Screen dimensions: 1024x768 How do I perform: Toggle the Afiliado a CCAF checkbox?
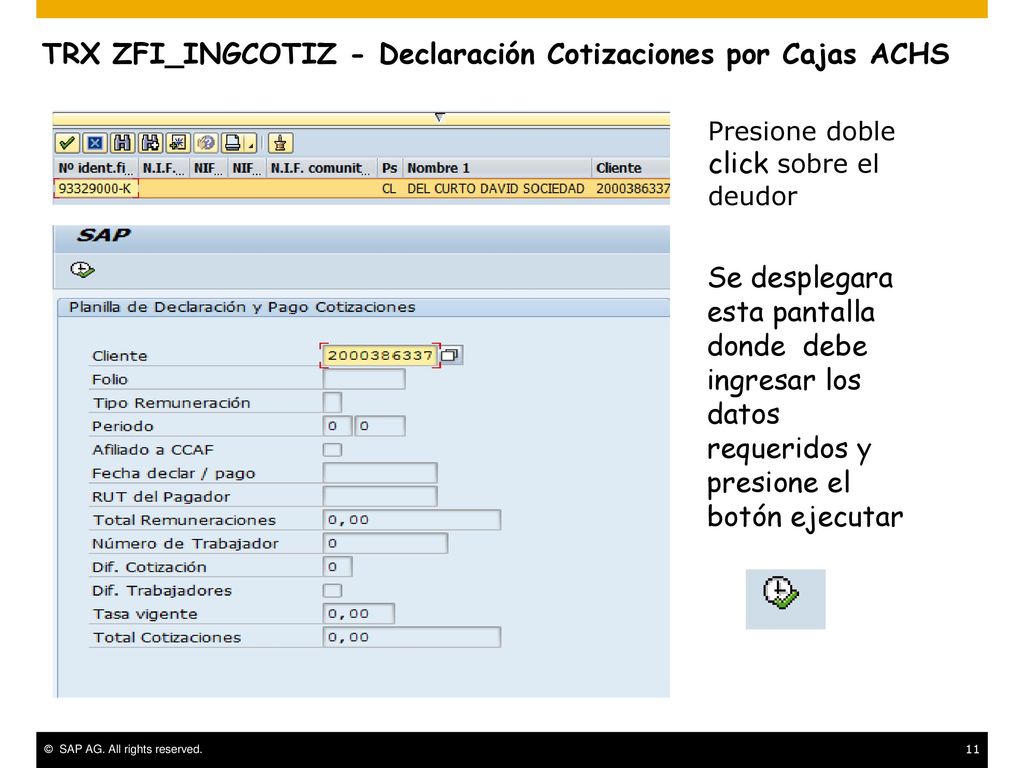coord(332,450)
